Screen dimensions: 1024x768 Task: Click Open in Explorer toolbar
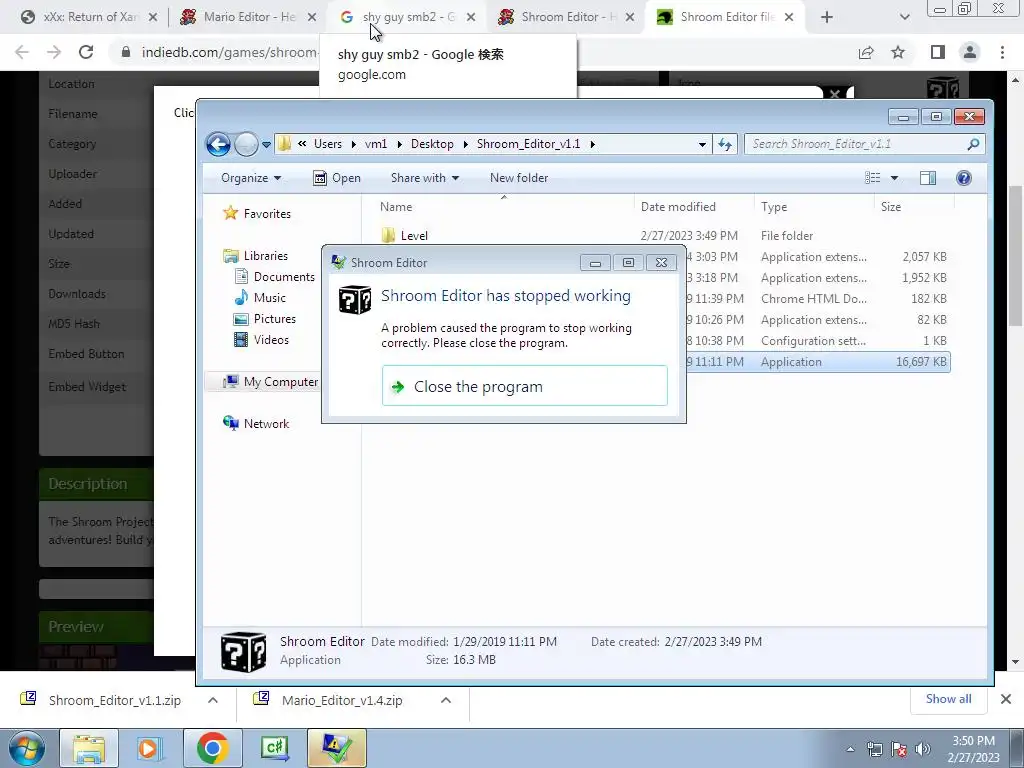pyautogui.click(x=337, y=178)
